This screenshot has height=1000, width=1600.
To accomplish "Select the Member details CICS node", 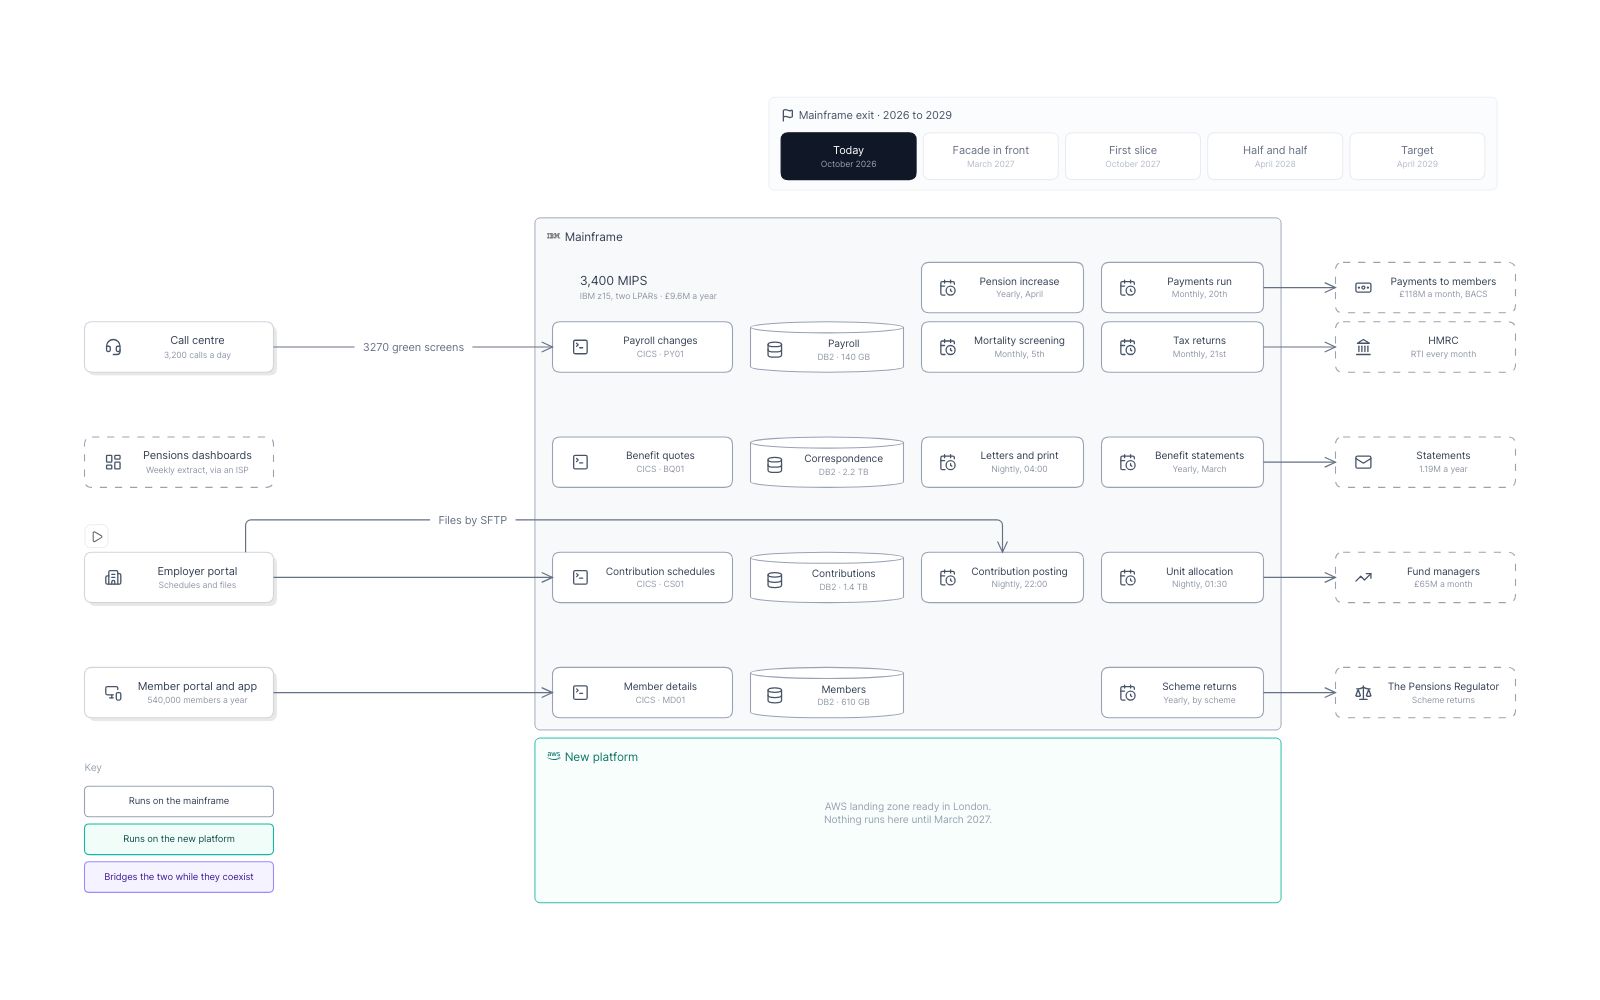I will pyautogui.click(x=642, y=693).
